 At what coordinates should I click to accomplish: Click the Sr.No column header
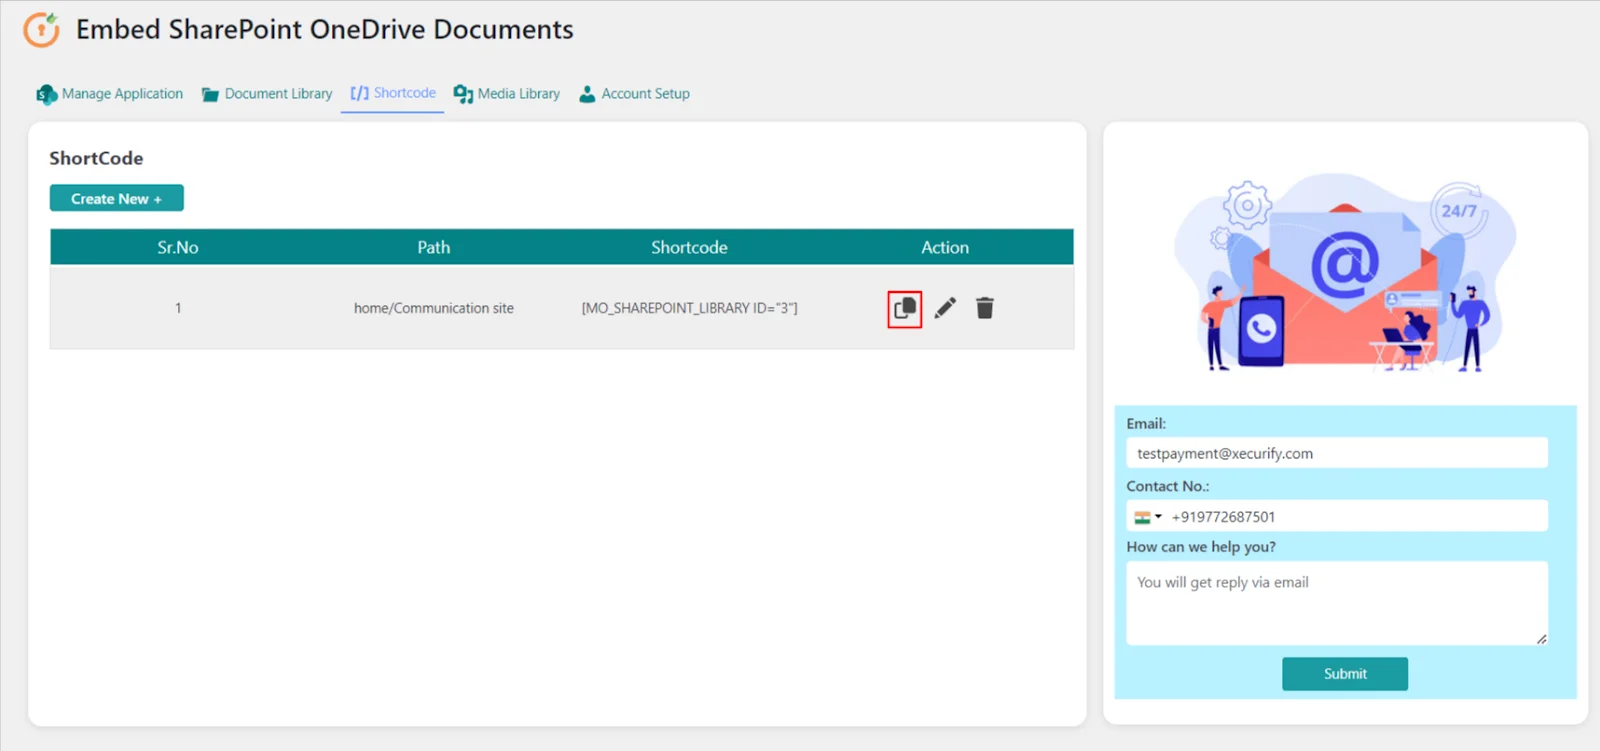178,247
